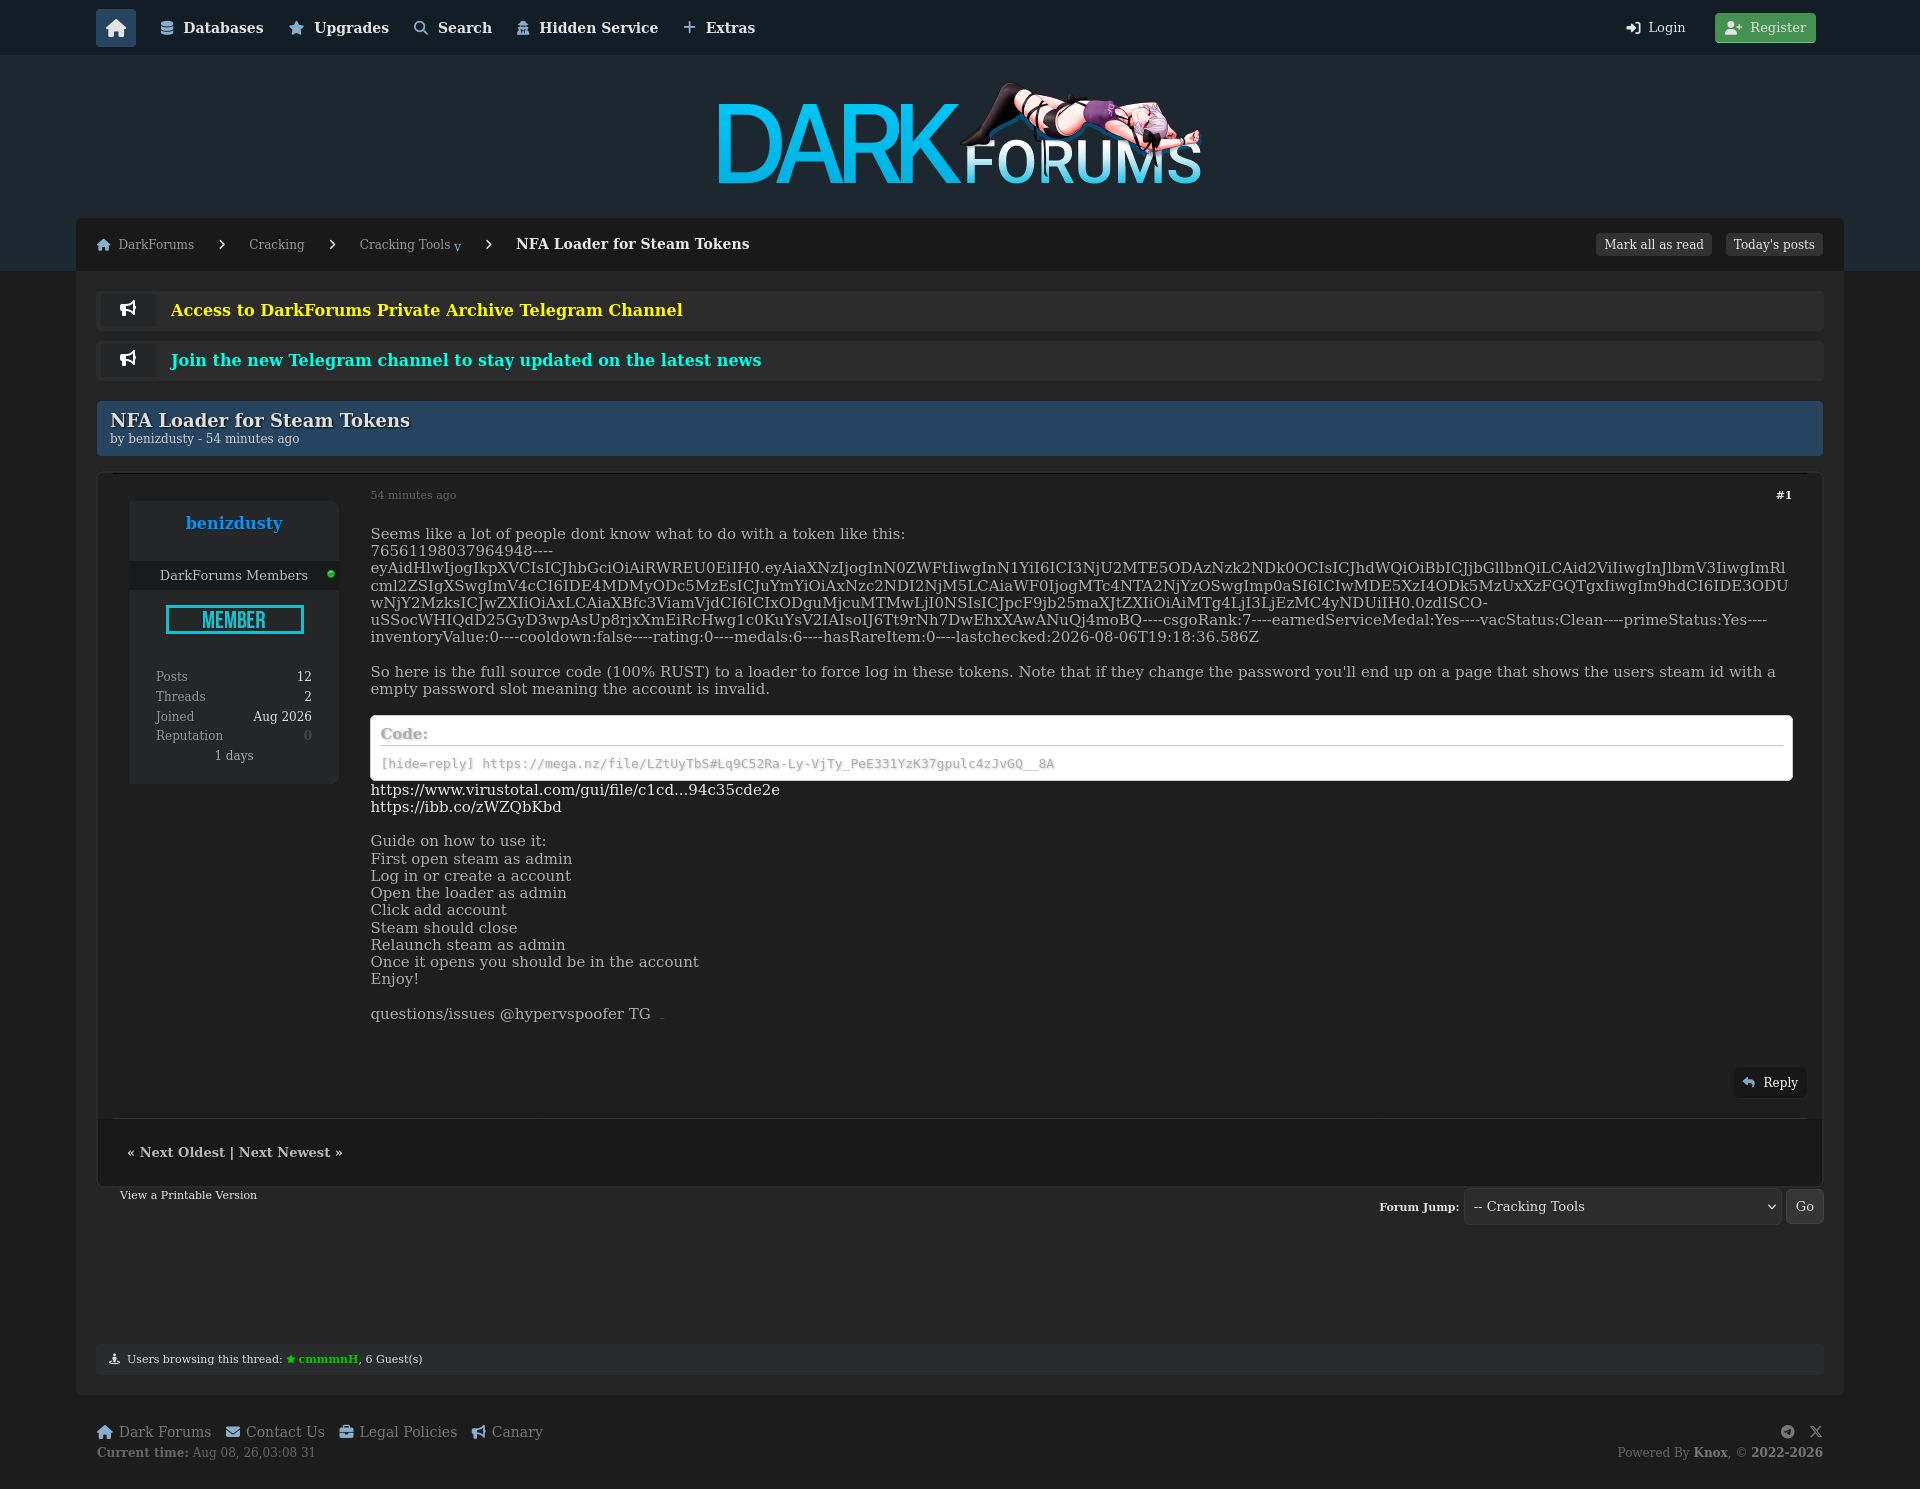
Task: View a Printable Version
Action: tap(188, 1195)
